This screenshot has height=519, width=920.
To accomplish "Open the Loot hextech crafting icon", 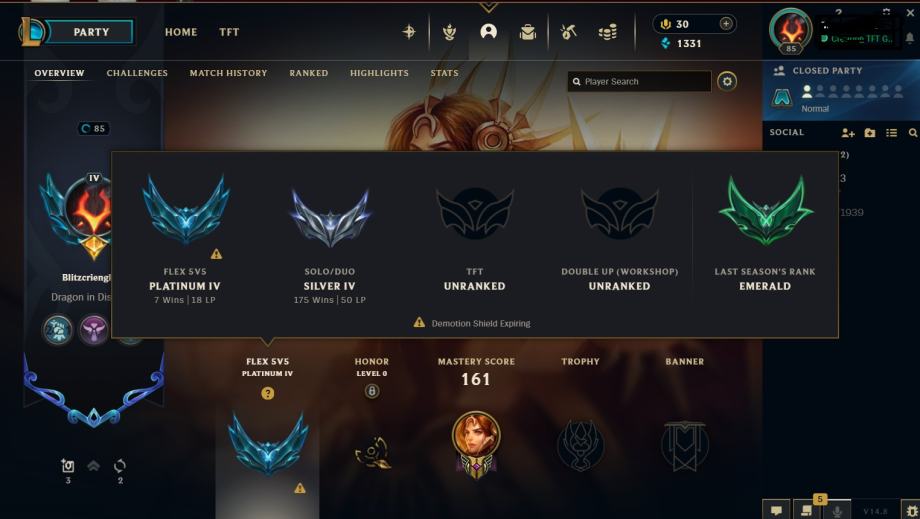I will [567, 32].
